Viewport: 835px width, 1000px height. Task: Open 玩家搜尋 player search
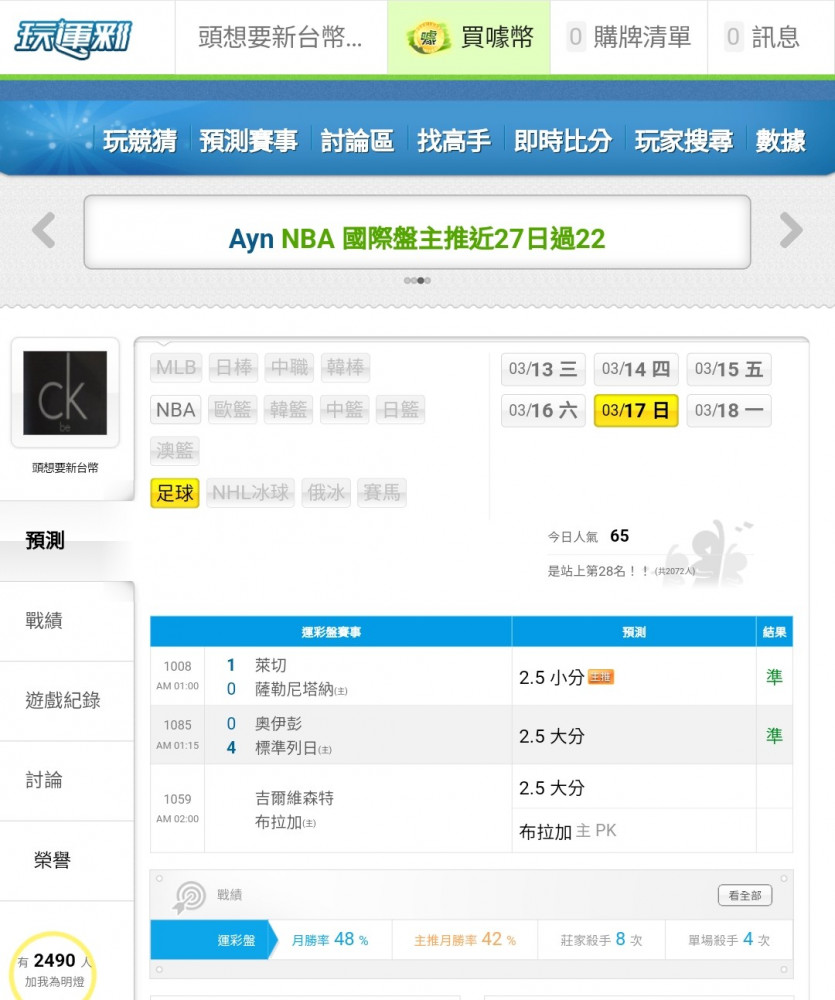pos(684,140)
